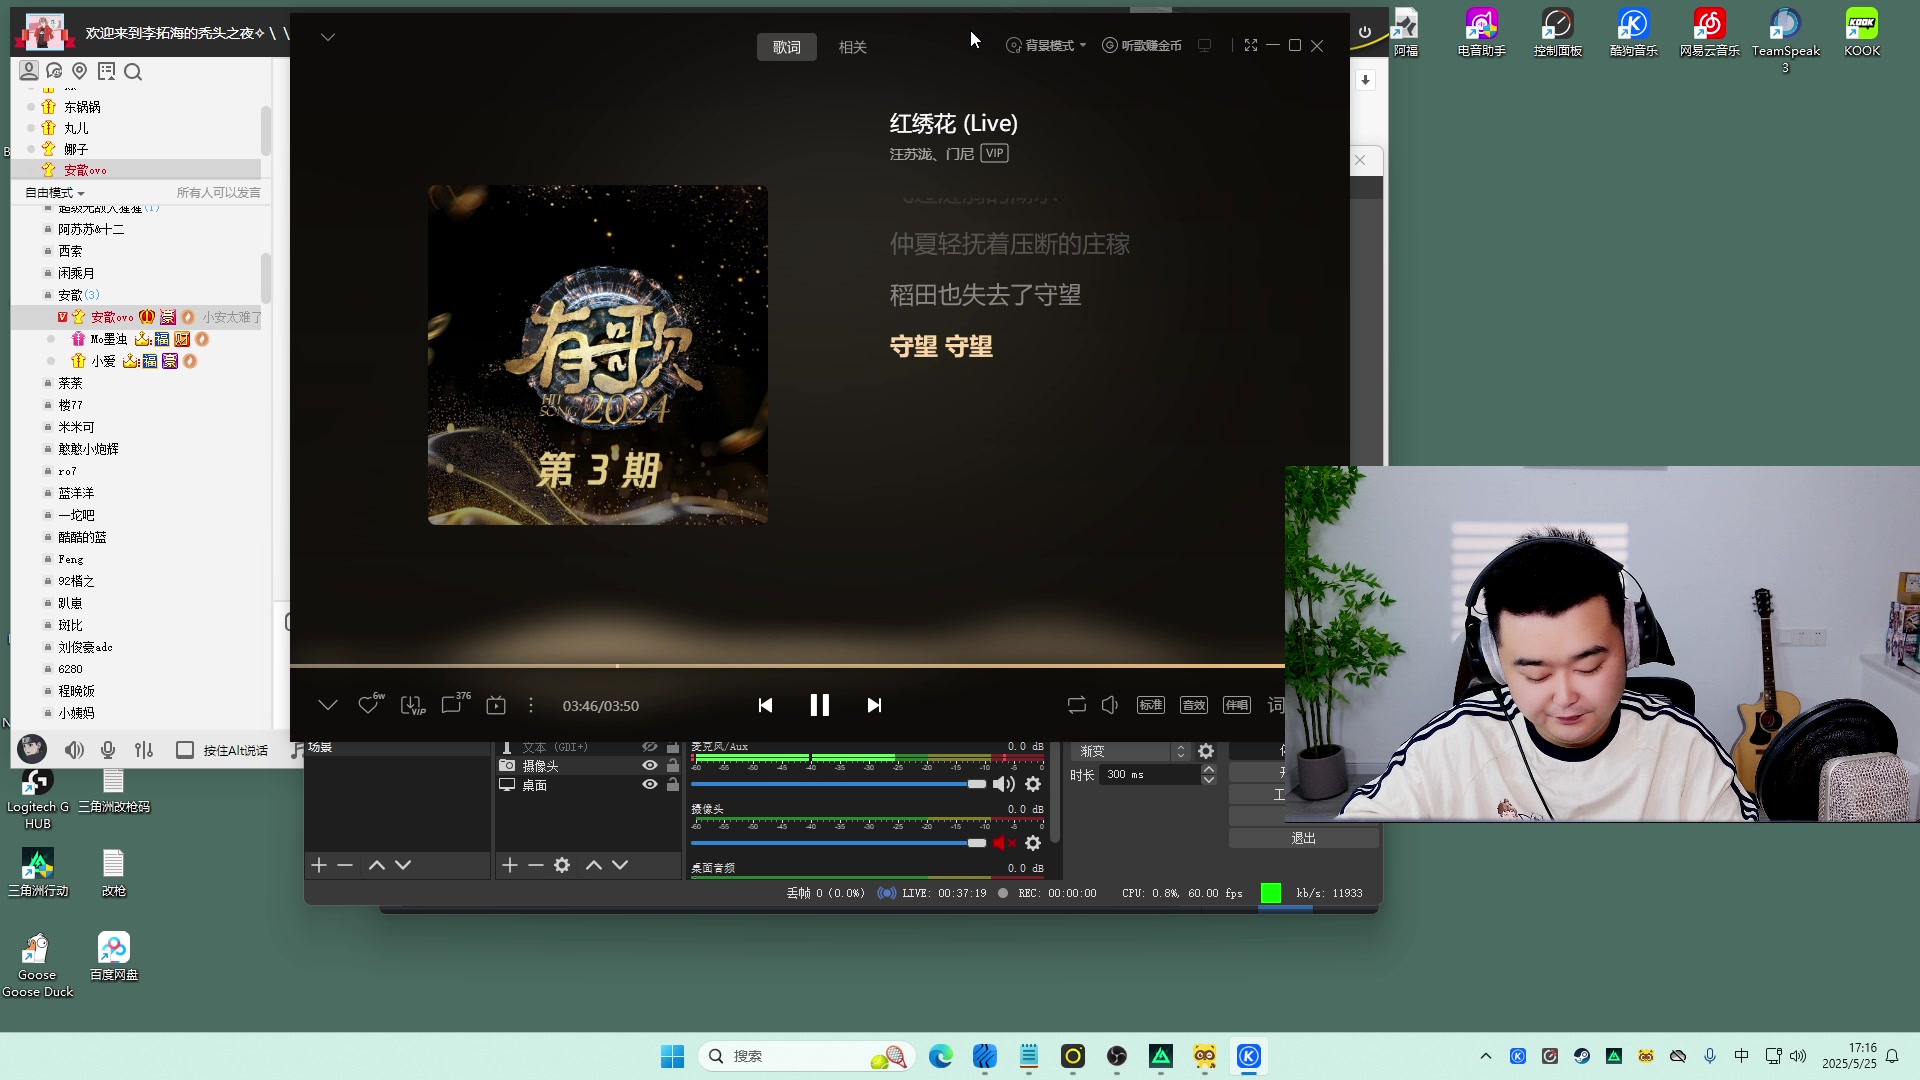
Task: Open the 音效 sound effects button
Action: click(1194, 705)
